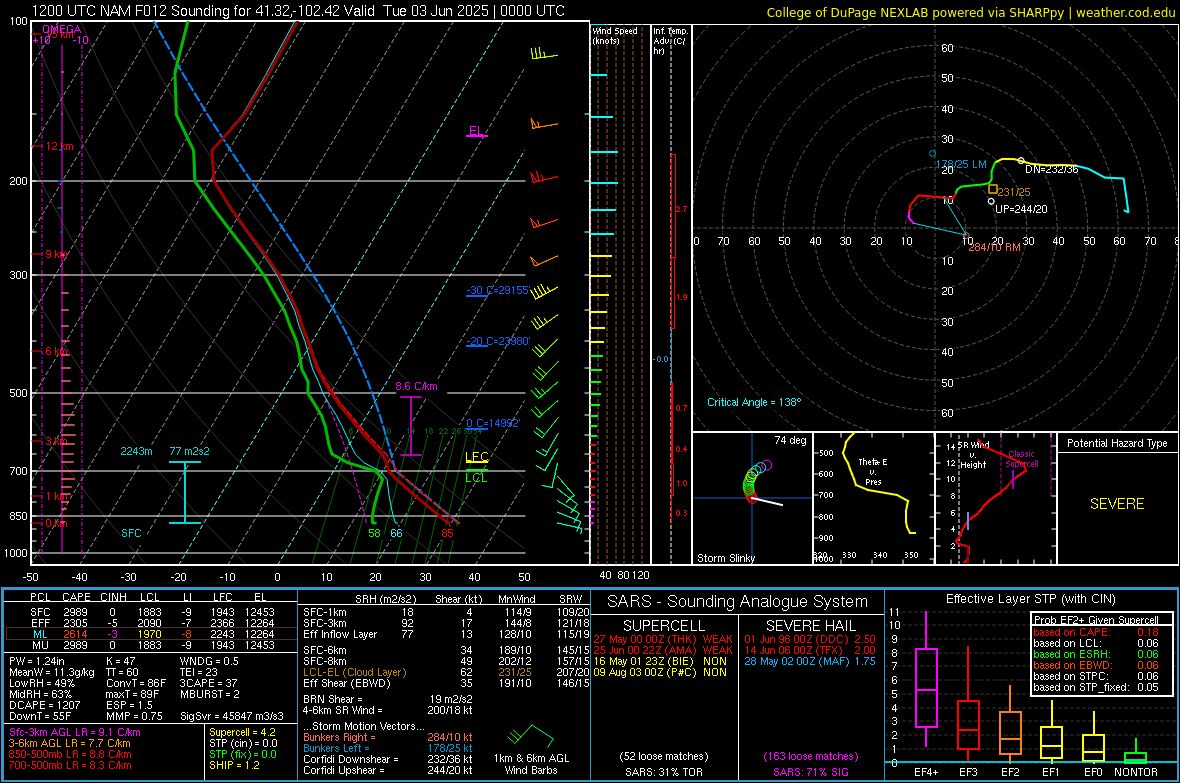This screenshot has height=783, width=1180.
Task: Select the ML parcel row
Action: (x=150, y=634)
